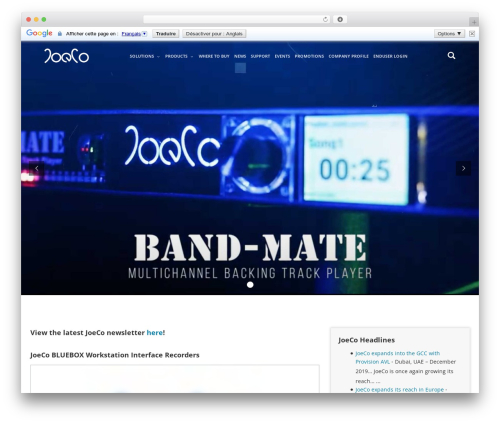Open the translate Options dropdown
The image size is (500, 423).
pos(449,34)
